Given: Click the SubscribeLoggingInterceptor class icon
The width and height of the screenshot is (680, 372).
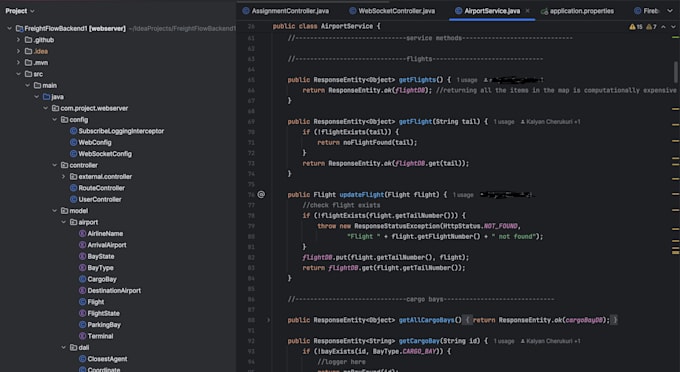Looking at the screenshot, I should click(x=73, y=131).
